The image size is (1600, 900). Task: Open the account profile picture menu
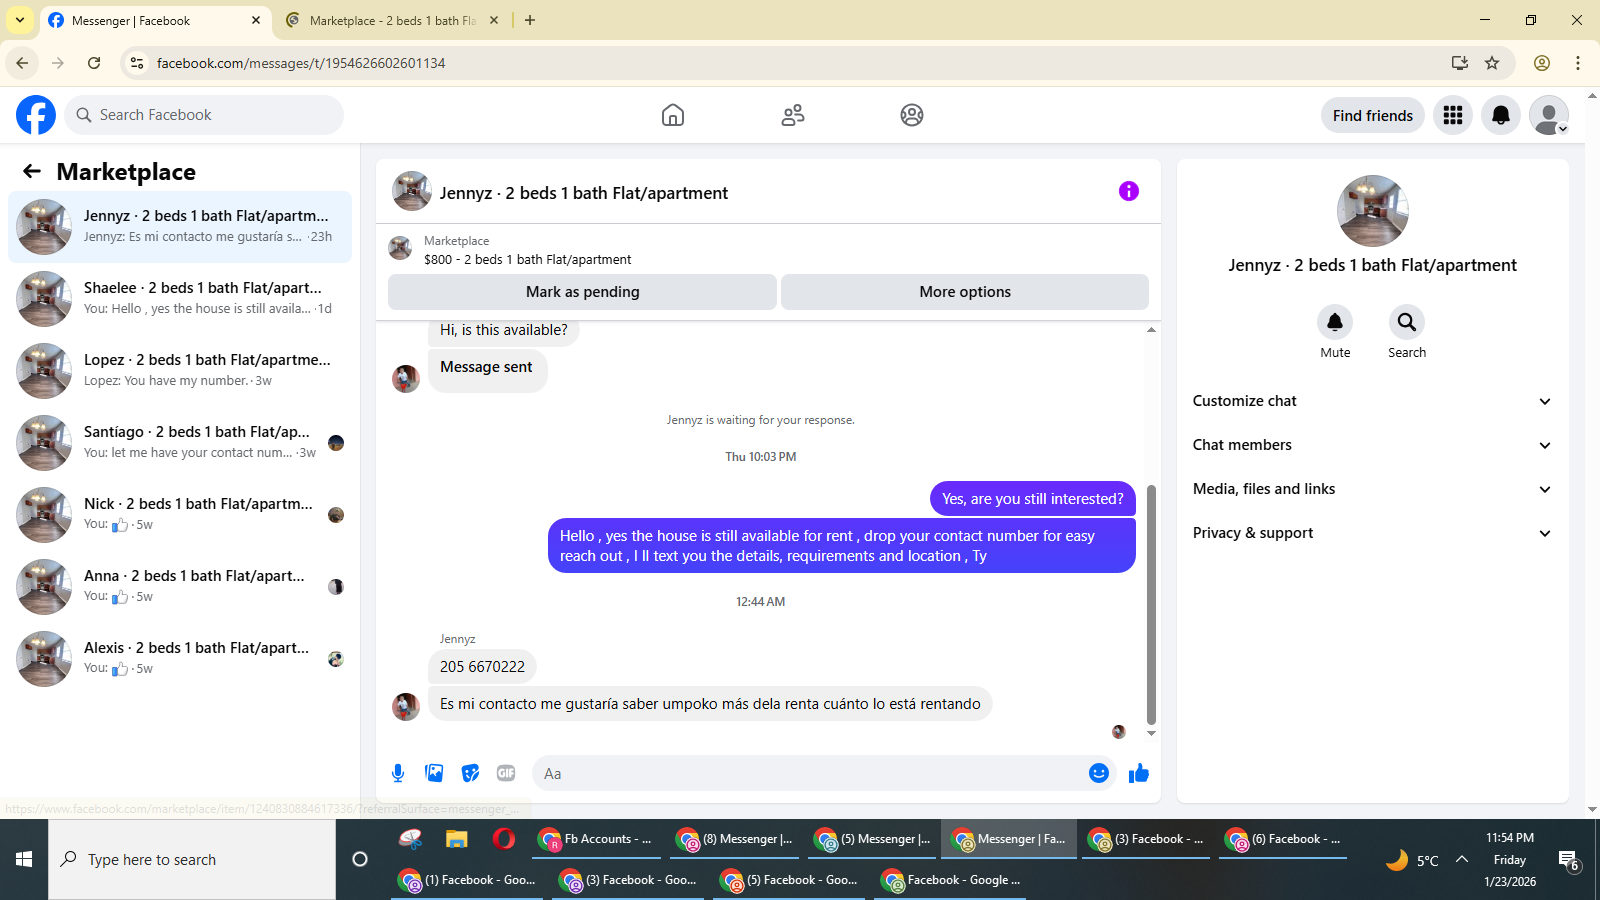pos(1549,115)
